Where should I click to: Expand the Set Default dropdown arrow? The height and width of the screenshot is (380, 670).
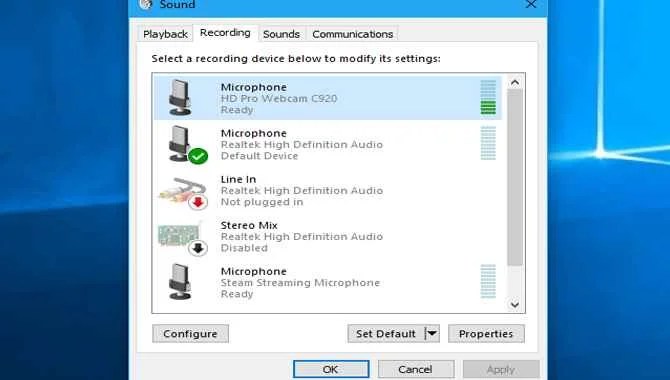click(432, 334)
